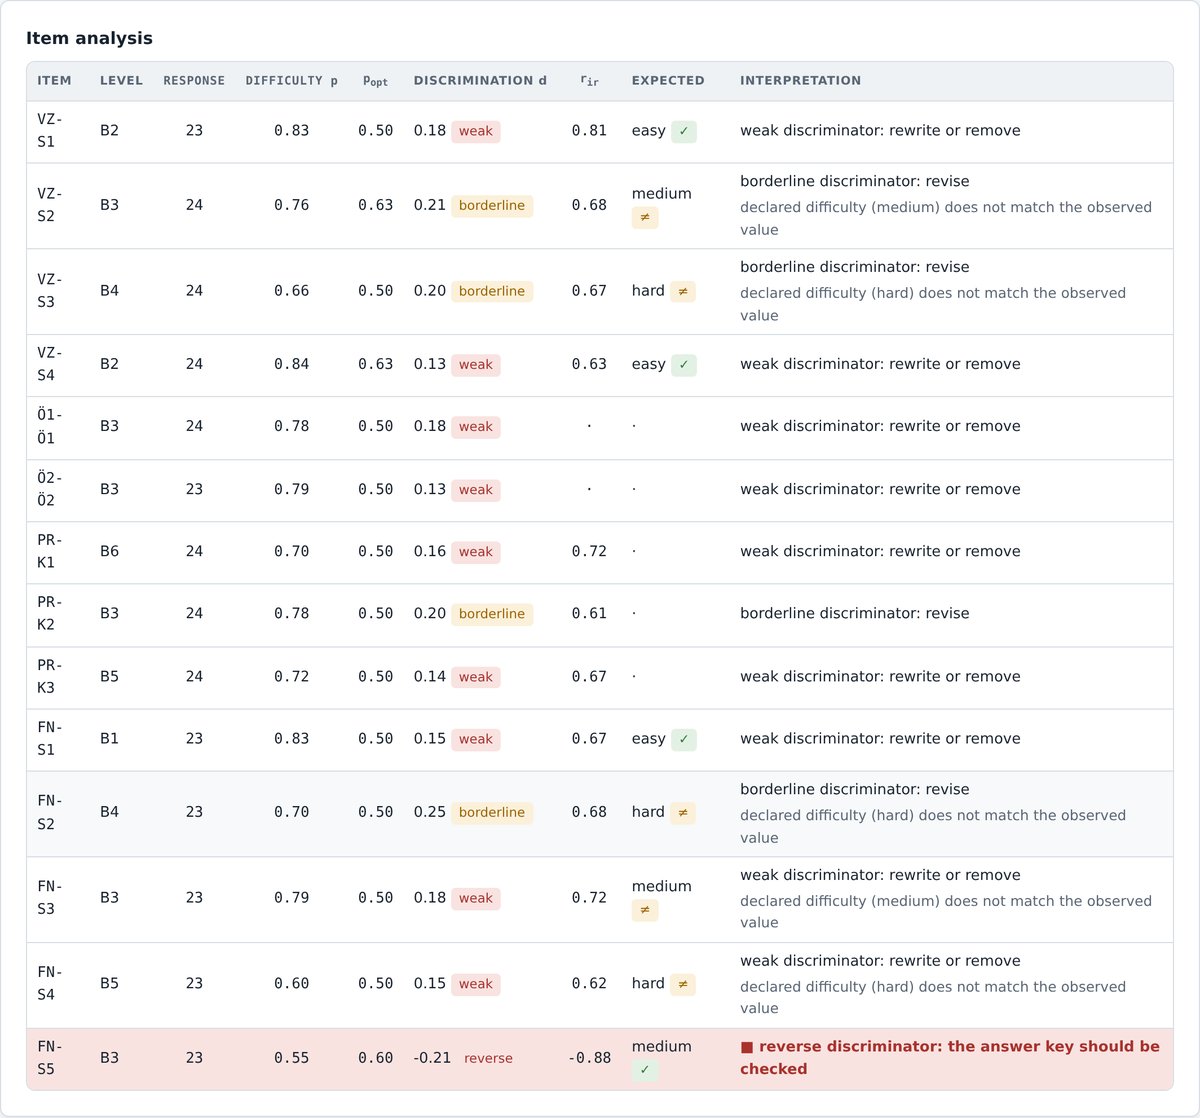Click level B1 in row FN-S1

tap(109, 739)
